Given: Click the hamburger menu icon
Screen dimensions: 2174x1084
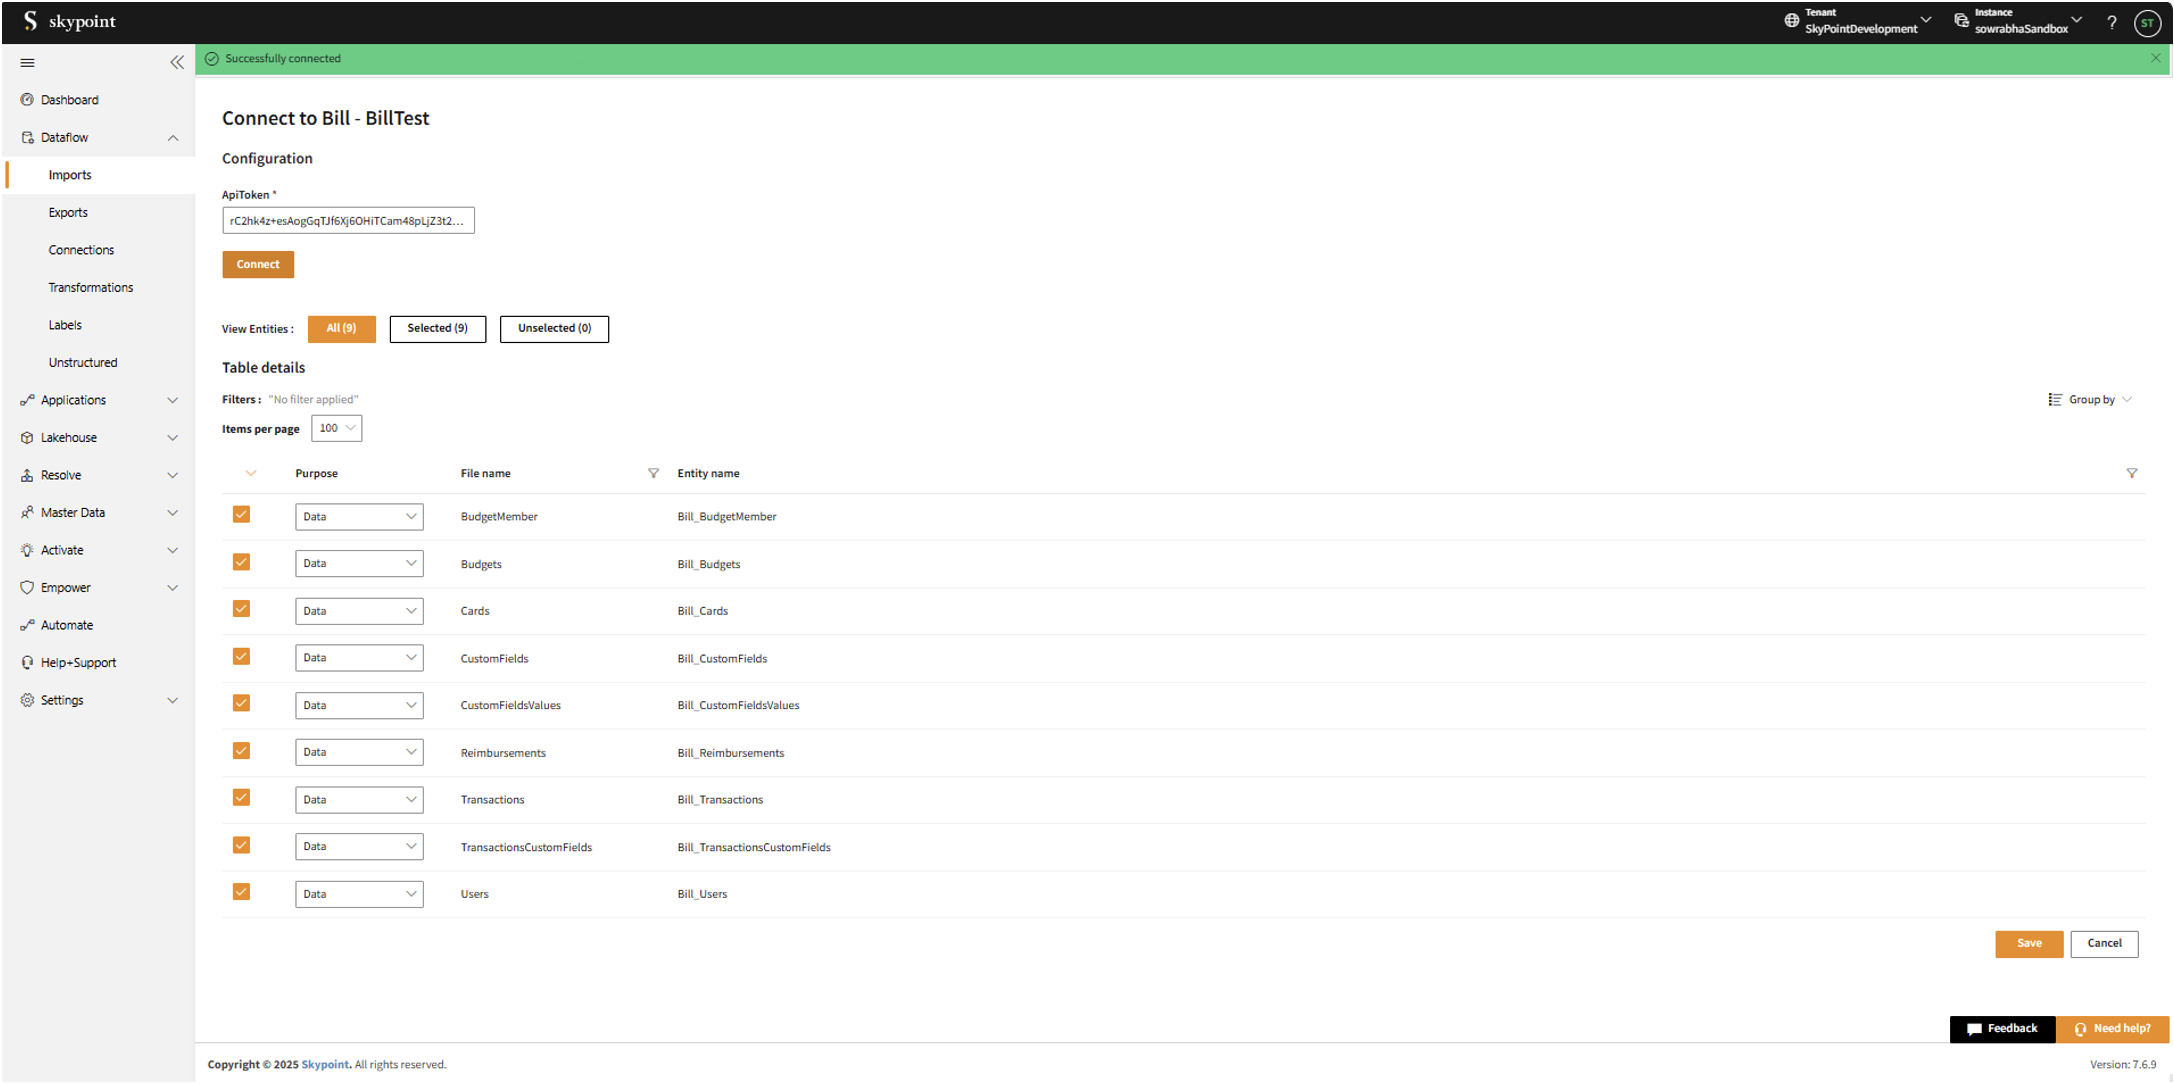Looking at the screenshot, I should coord(28,62).
